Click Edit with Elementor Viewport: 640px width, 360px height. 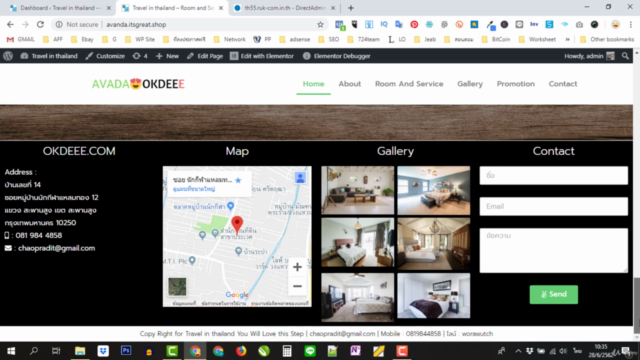pos(262,56)
